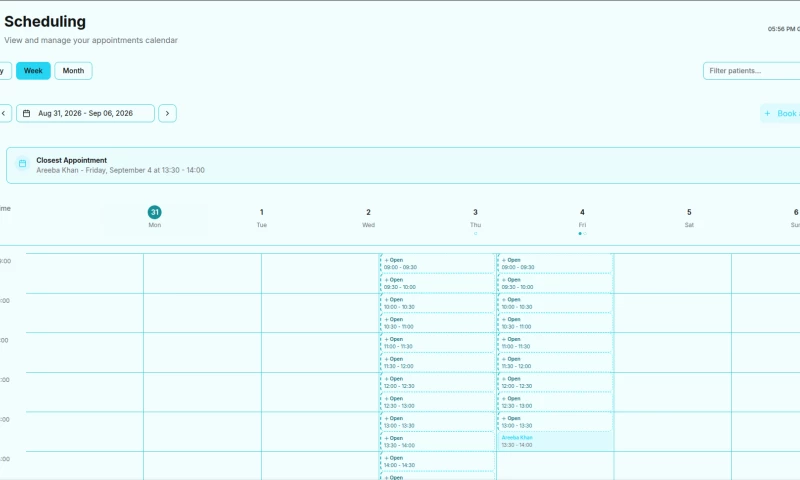Select Thursday 11:30 - 12:00 open slot
Screen dimensions: 800x480
tap(437, 362)
